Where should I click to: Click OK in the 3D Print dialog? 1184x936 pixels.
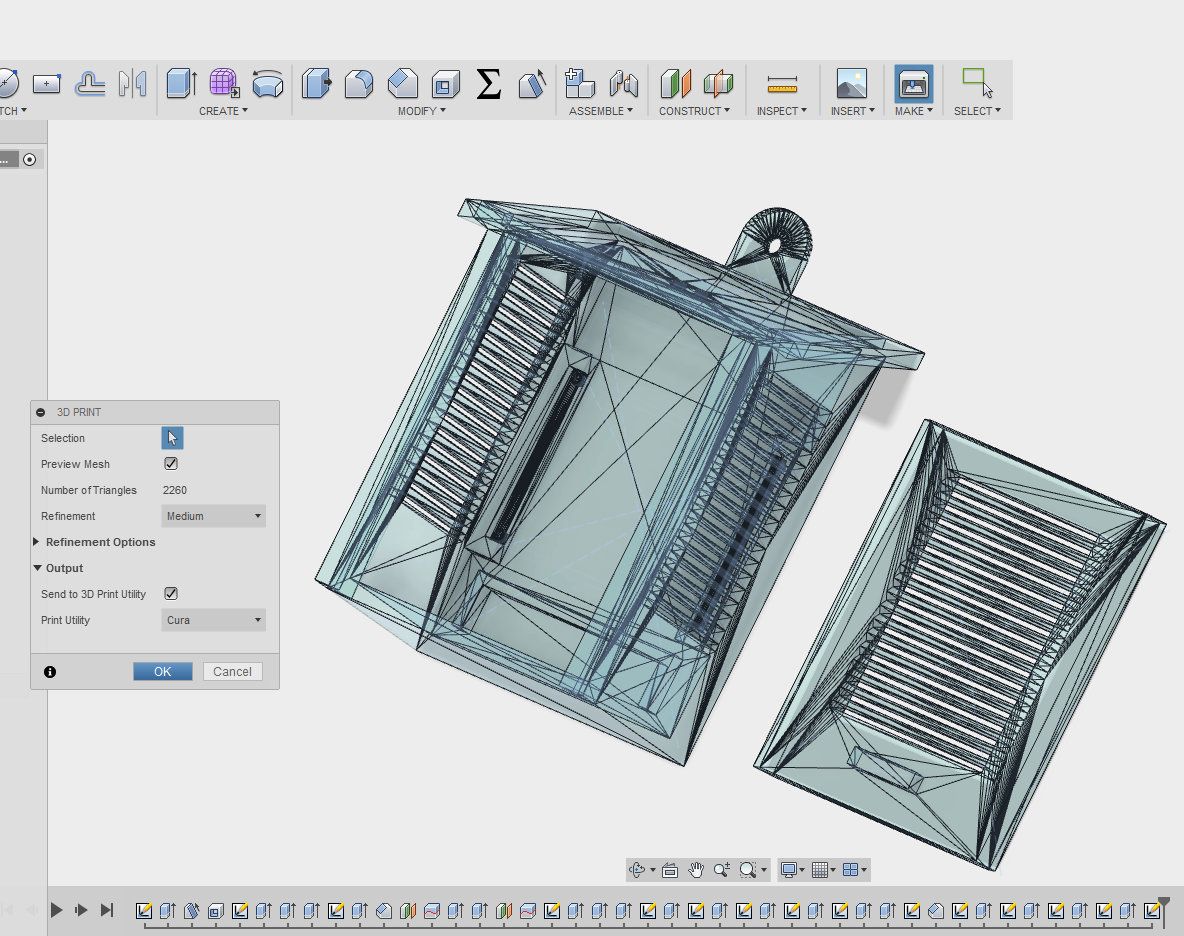162,672
